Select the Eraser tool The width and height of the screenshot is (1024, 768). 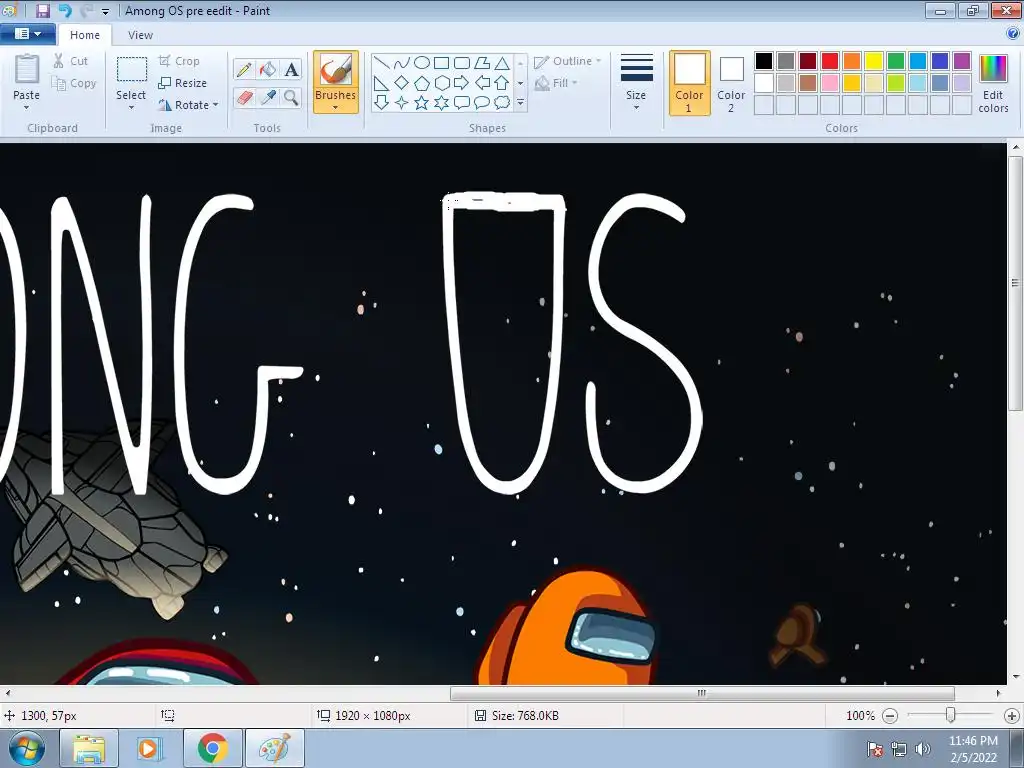point(244,98)
